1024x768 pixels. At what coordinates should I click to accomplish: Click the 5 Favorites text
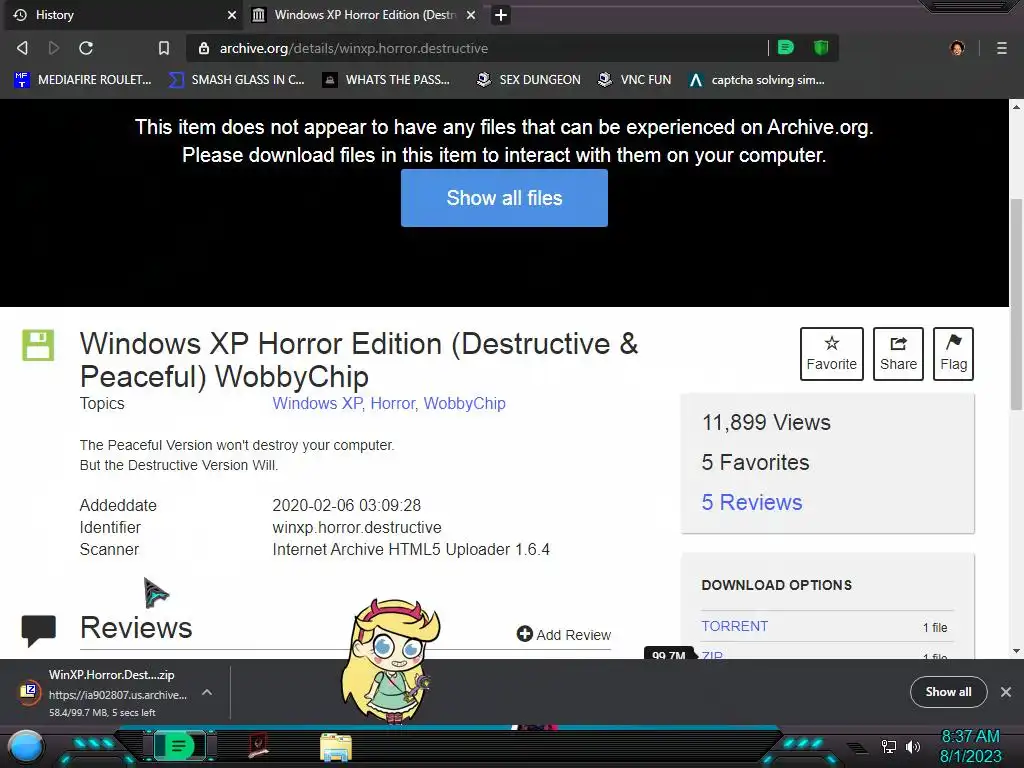(x=755, y=462)
